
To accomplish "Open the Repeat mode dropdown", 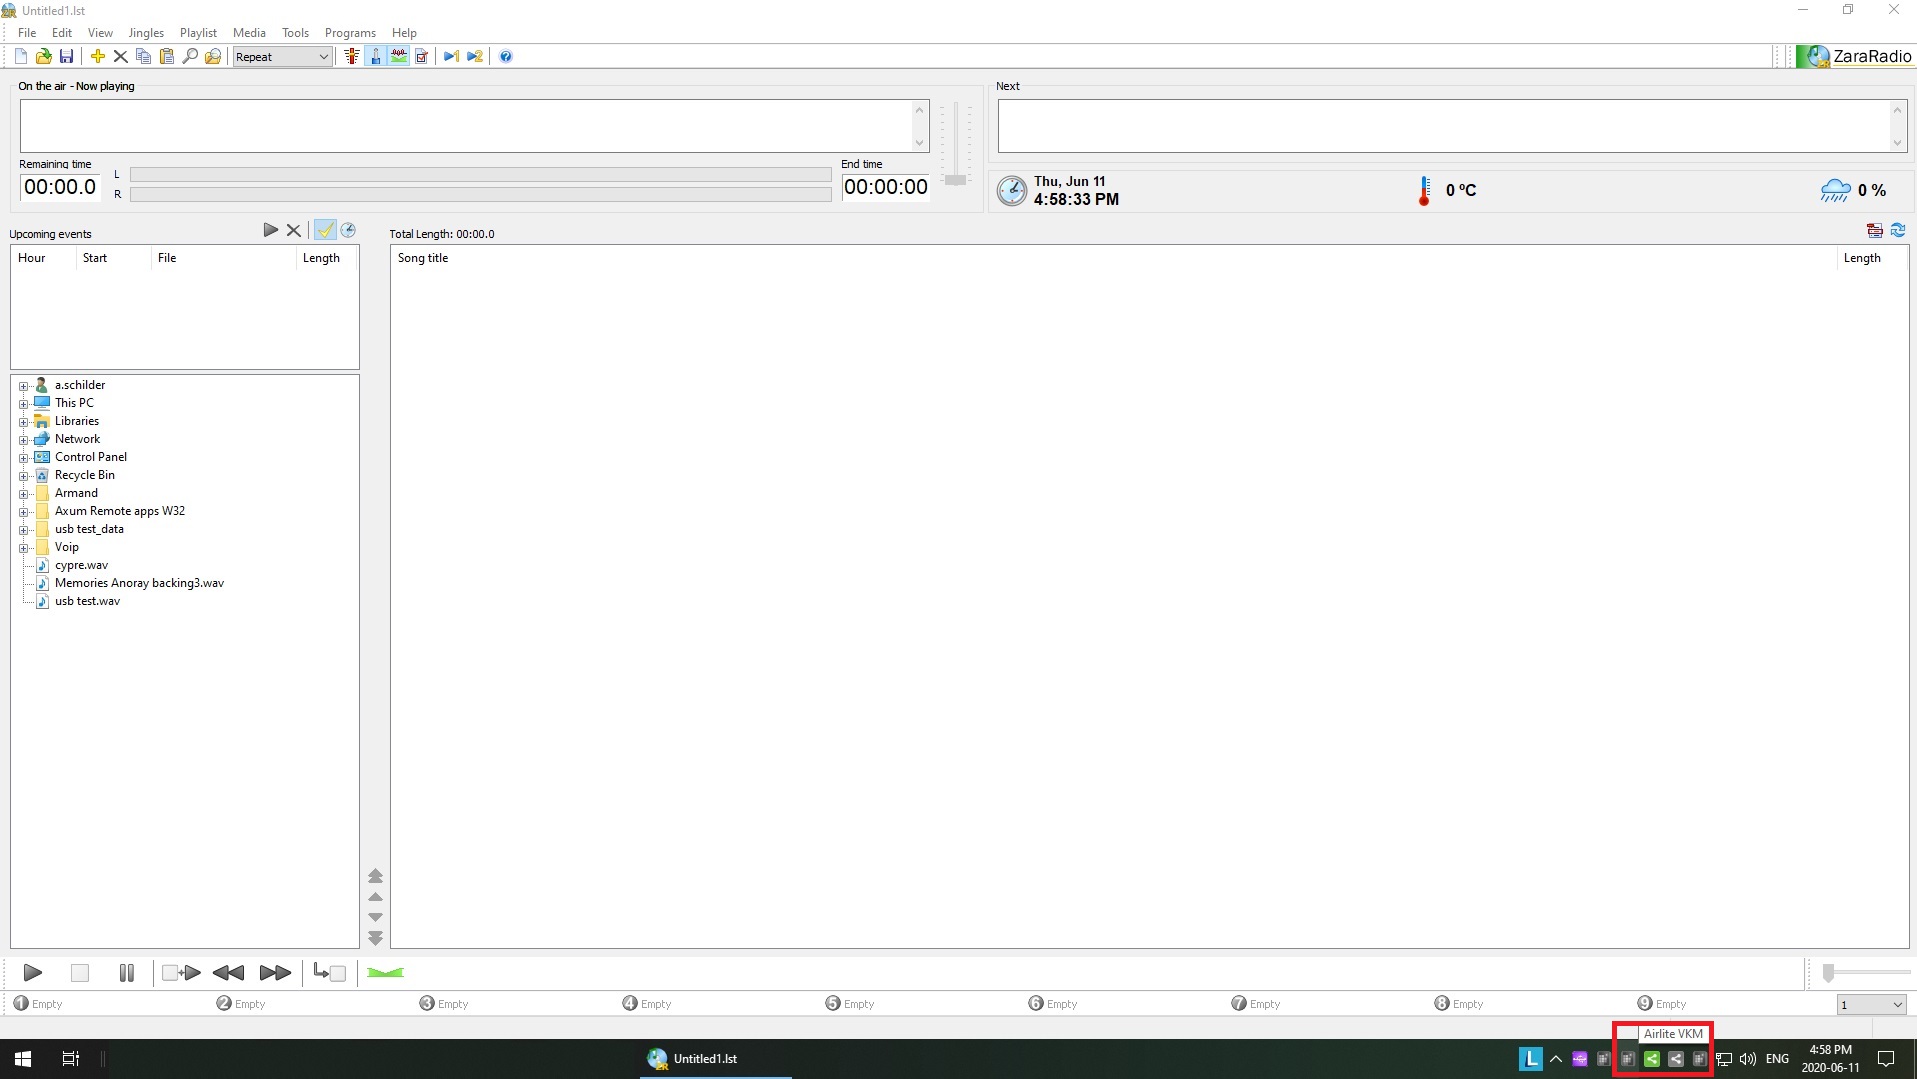I will tap(282, 57).
